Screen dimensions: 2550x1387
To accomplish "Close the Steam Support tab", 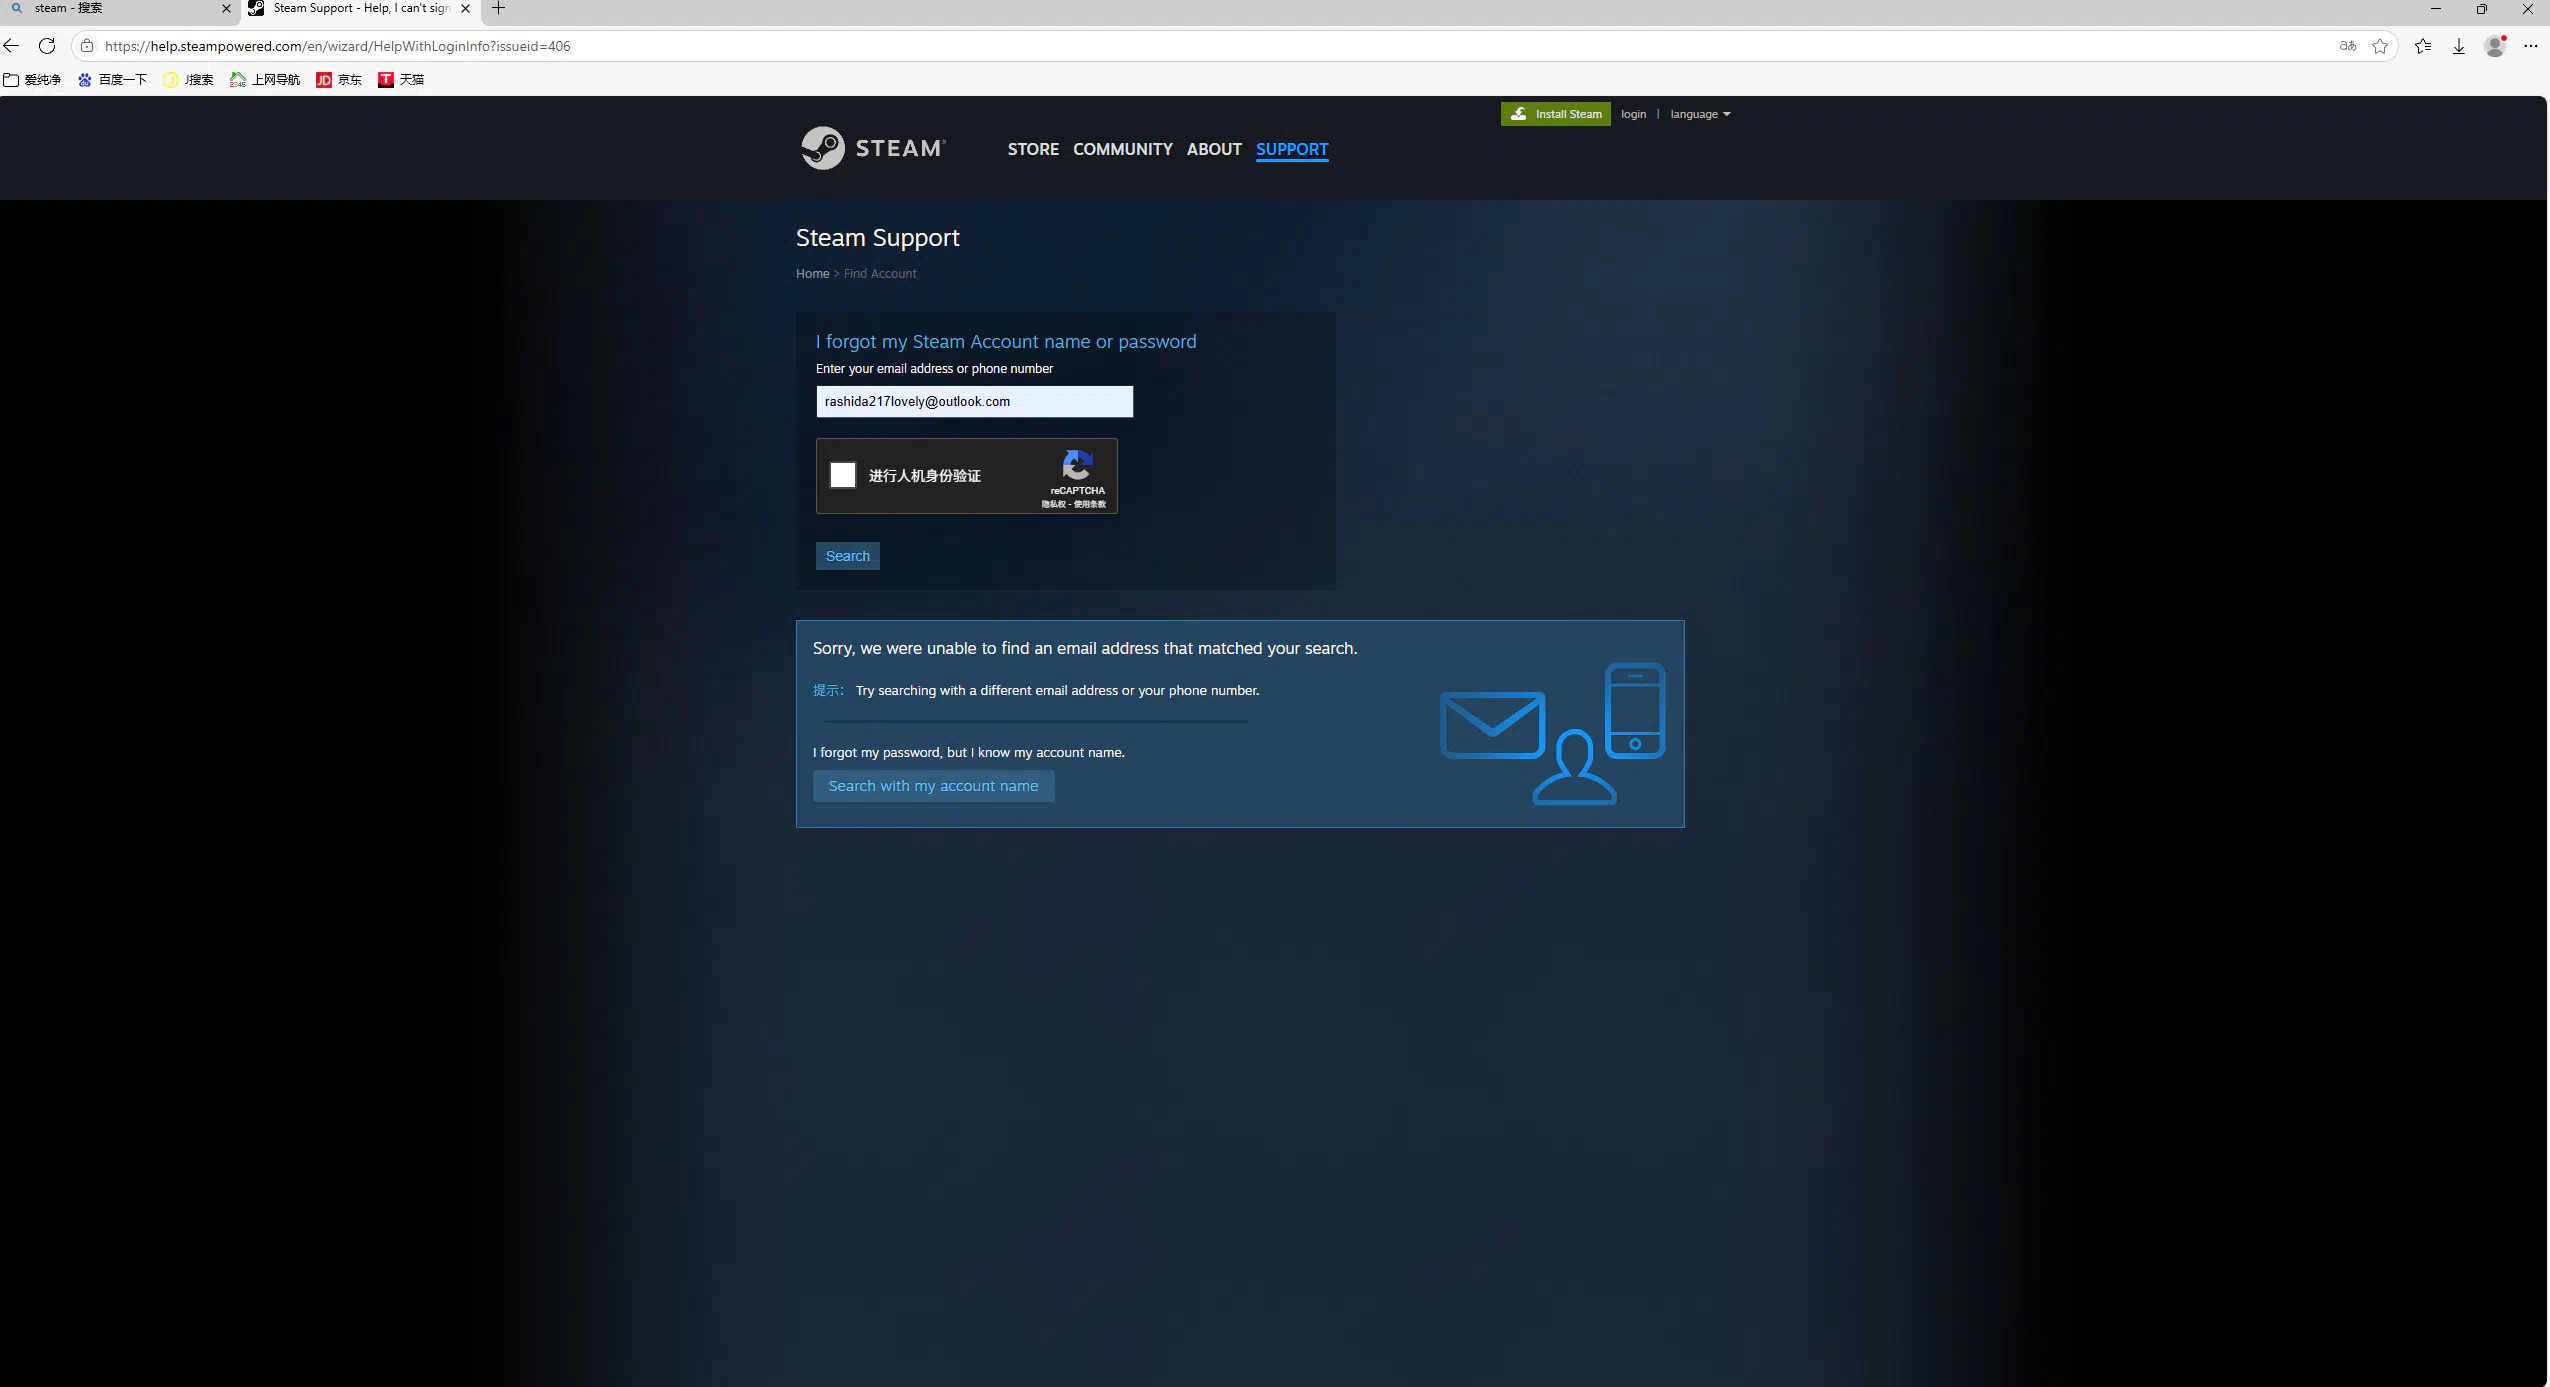I will click(x=465, y=9).
